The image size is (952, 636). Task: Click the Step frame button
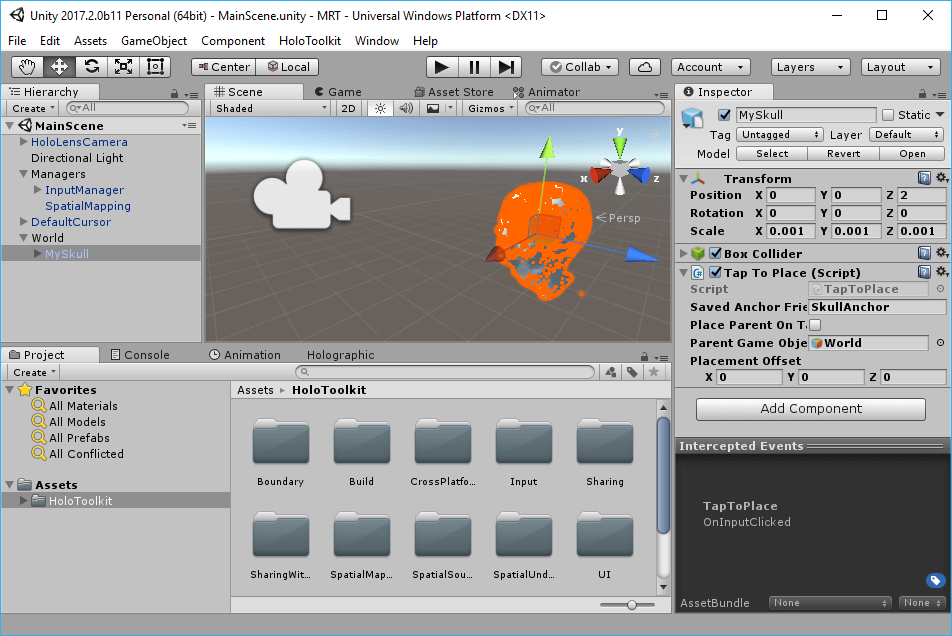pyautogui.click(x=507, y=67)
